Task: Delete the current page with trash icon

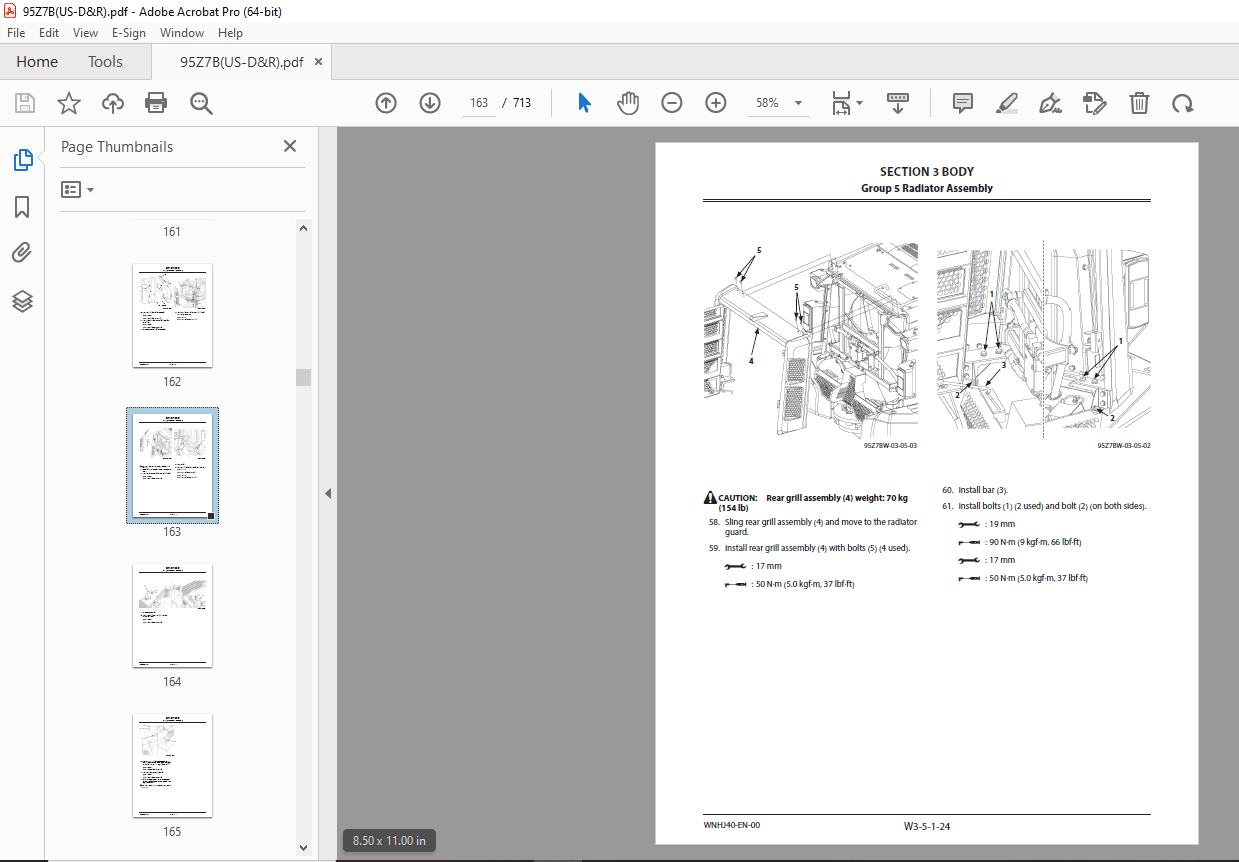Action: (1139, 103)
